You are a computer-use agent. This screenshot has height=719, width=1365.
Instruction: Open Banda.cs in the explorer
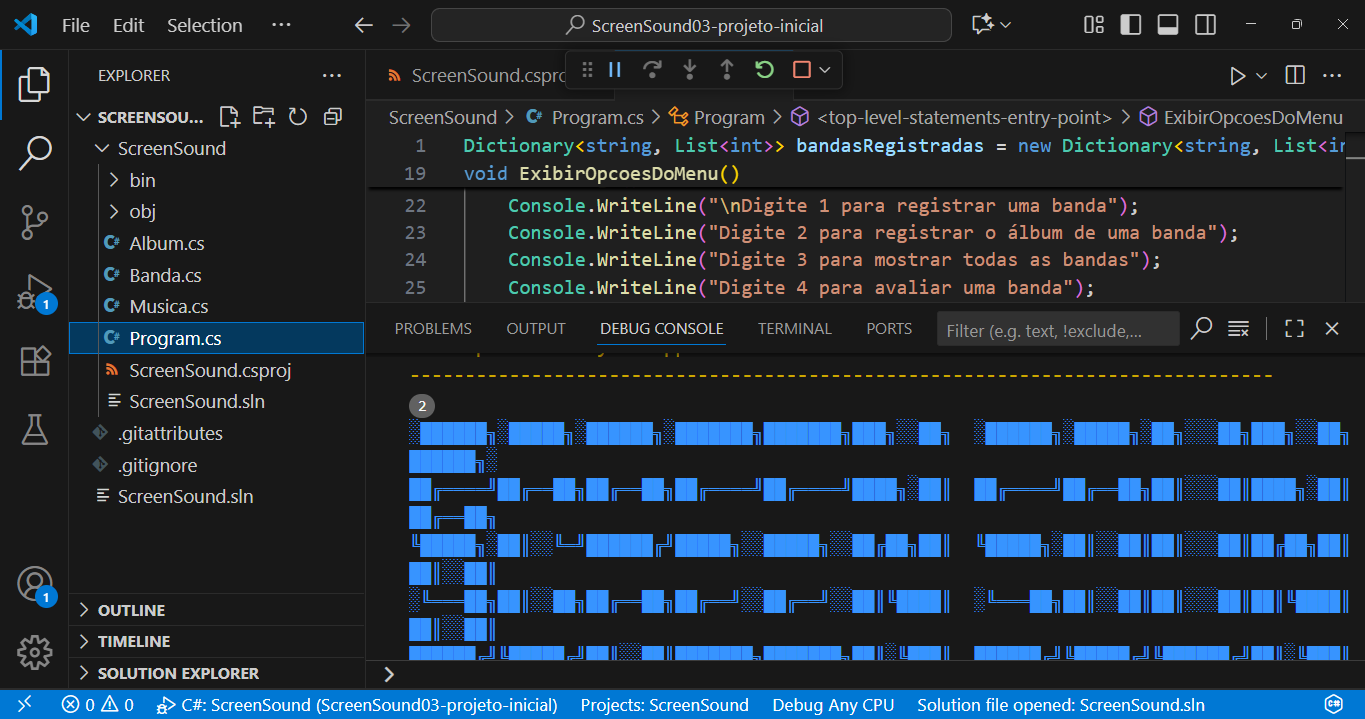(165, 275)
